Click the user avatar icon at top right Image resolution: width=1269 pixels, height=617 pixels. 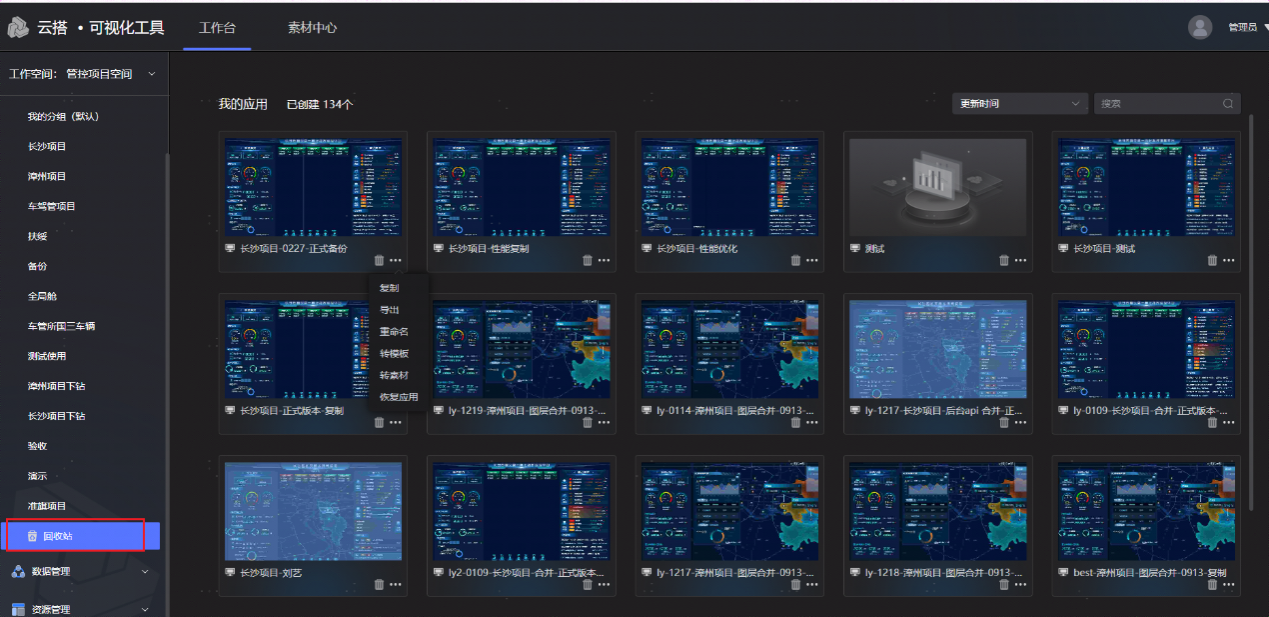(1200, 27)
